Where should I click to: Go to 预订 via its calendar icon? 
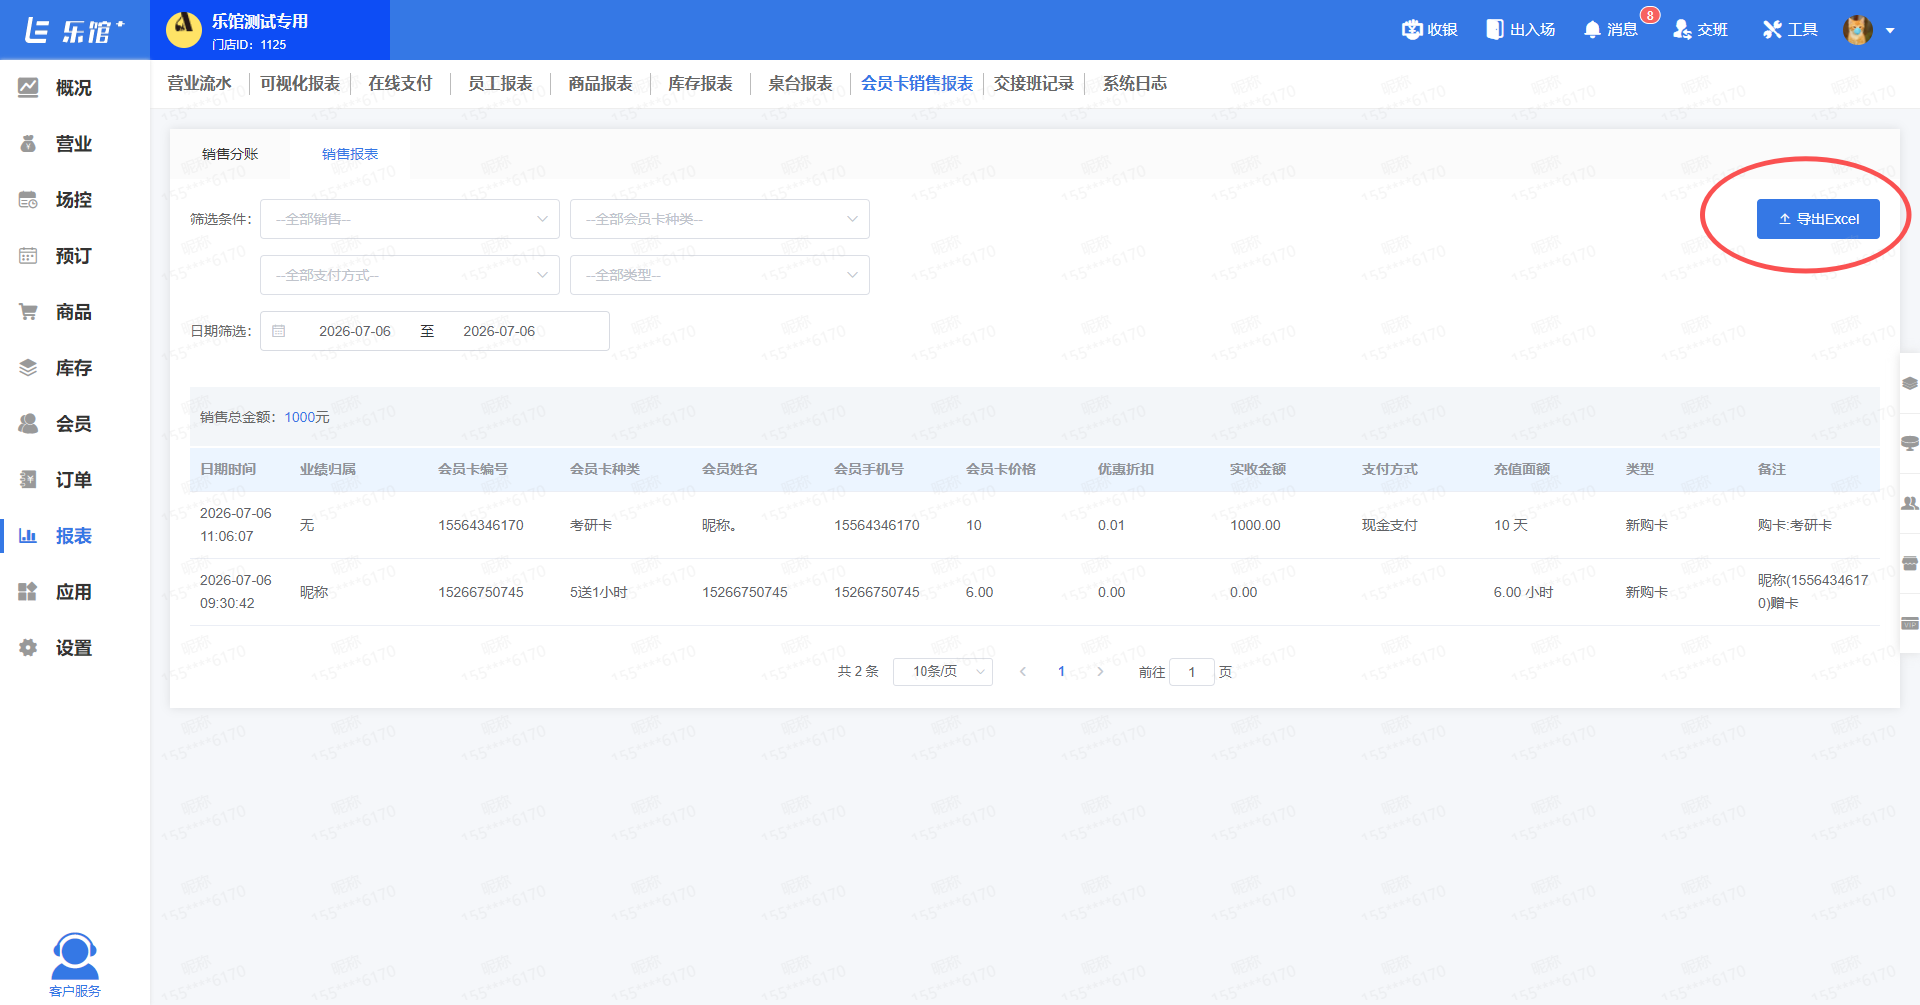(28, 256)
